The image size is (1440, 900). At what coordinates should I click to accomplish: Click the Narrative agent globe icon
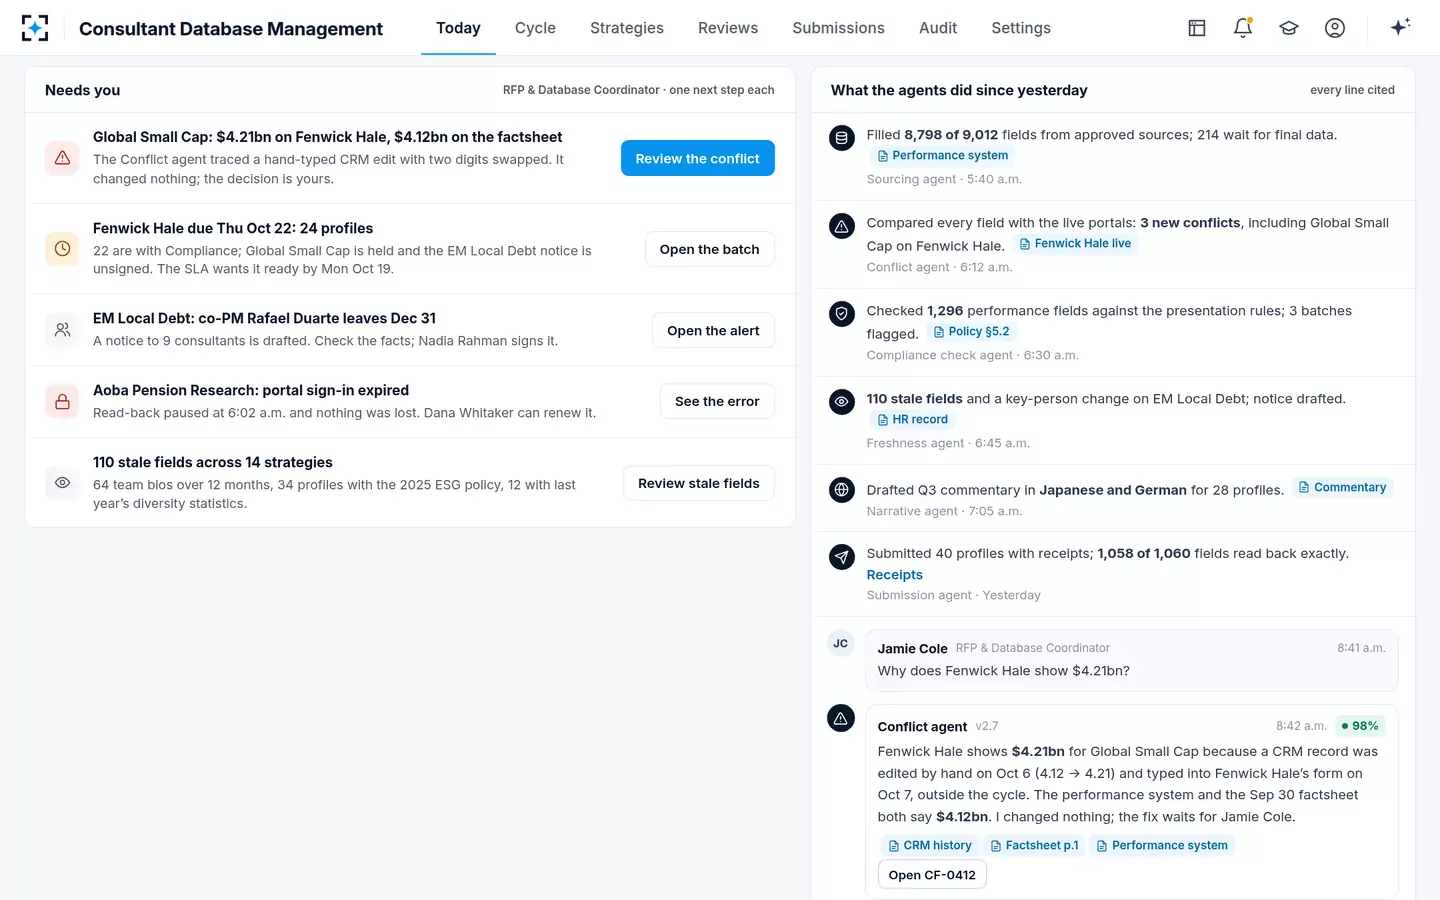(x=842, y=490)
